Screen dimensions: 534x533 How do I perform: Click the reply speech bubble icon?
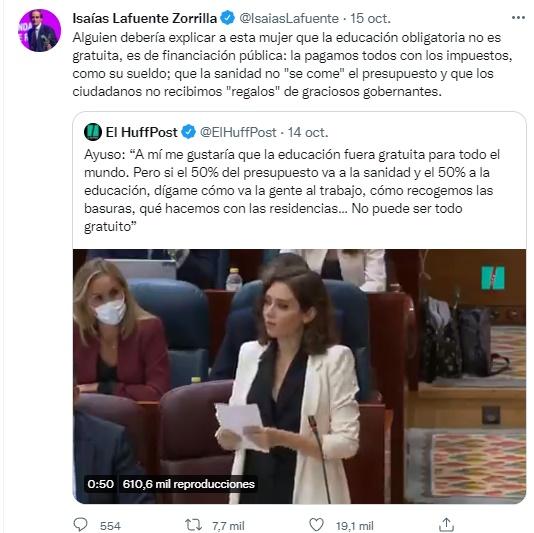81,524
